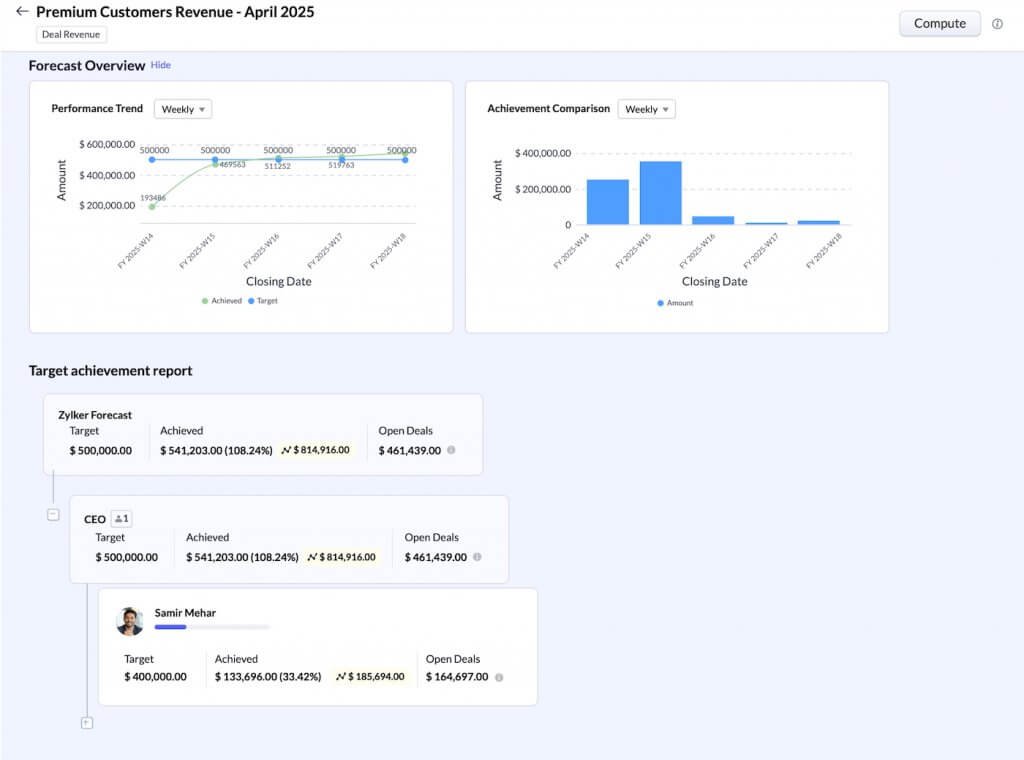The width and height of the screenshot is (1024, 760).
Task: Collapse the CEO hierarchy node
Action: (53, 514)
